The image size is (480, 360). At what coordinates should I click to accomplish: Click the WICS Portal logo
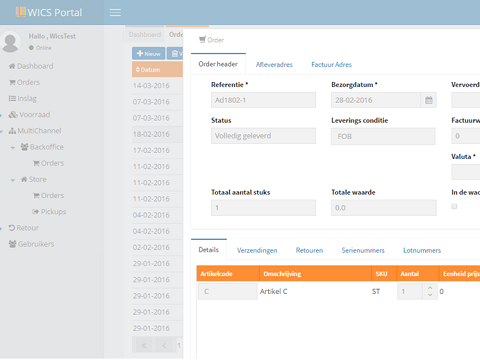[x=49, y=12]
